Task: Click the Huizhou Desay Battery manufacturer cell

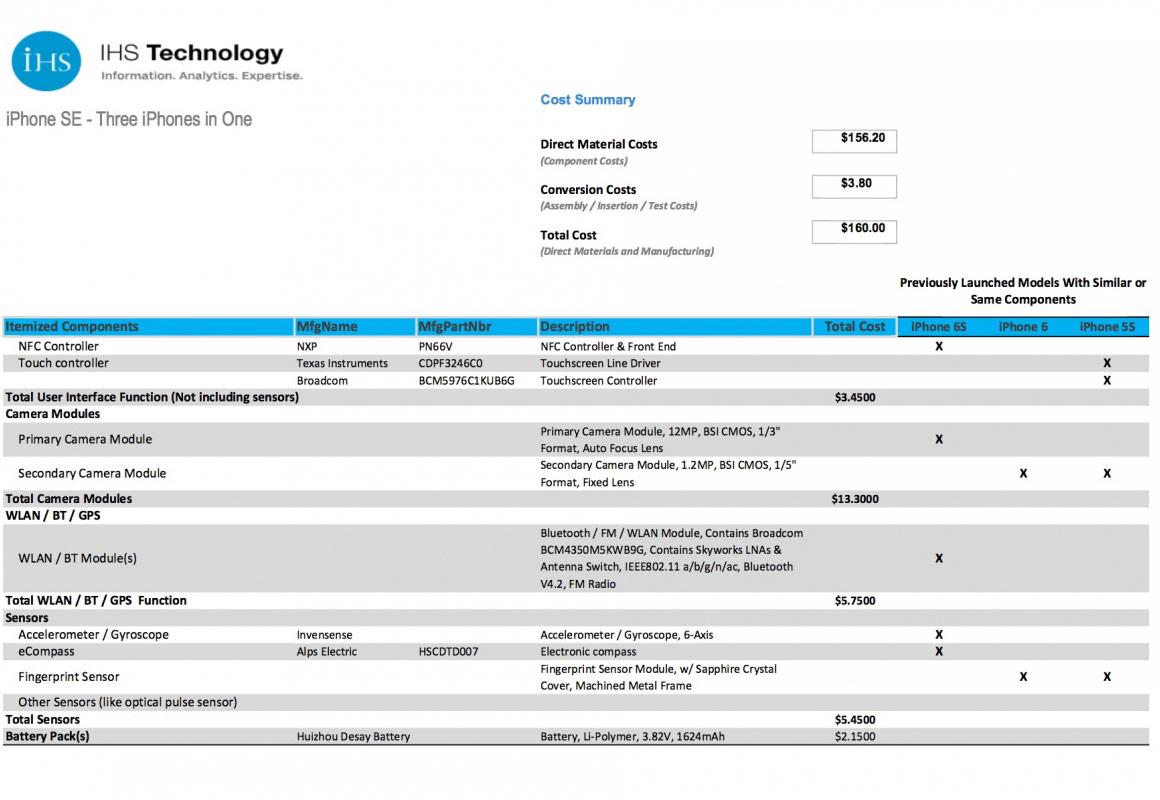Action: [353, 737]
